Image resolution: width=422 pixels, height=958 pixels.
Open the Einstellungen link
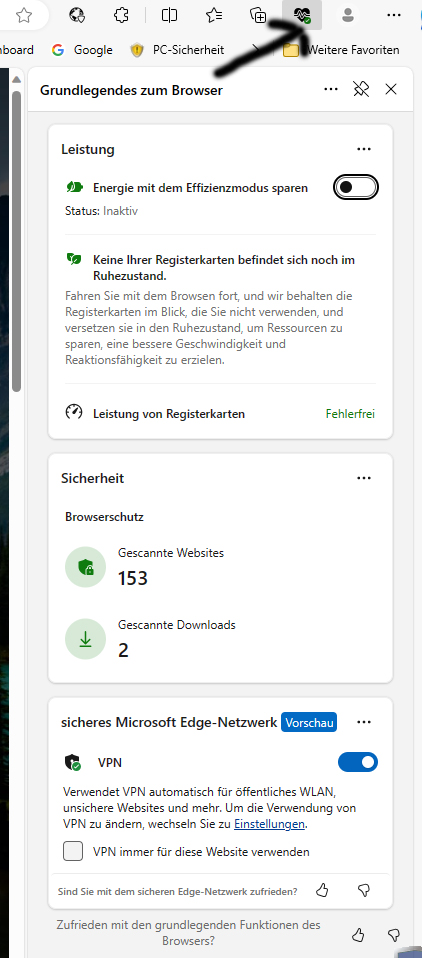(269, 824)
